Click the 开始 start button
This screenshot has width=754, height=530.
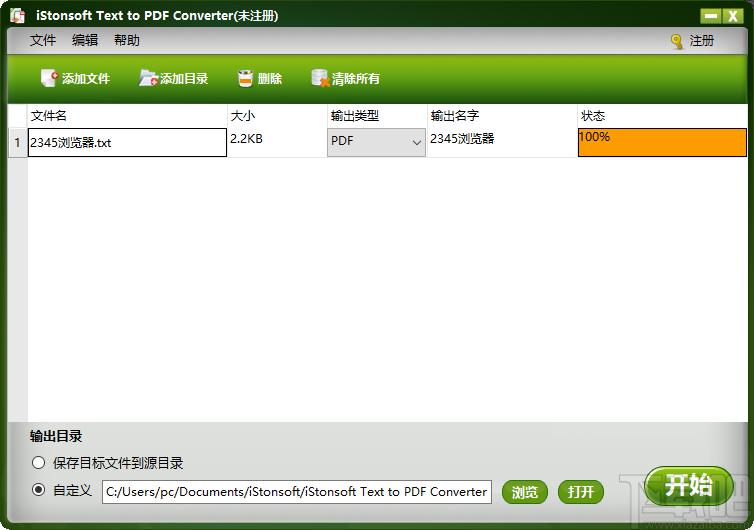click(689, 485)
